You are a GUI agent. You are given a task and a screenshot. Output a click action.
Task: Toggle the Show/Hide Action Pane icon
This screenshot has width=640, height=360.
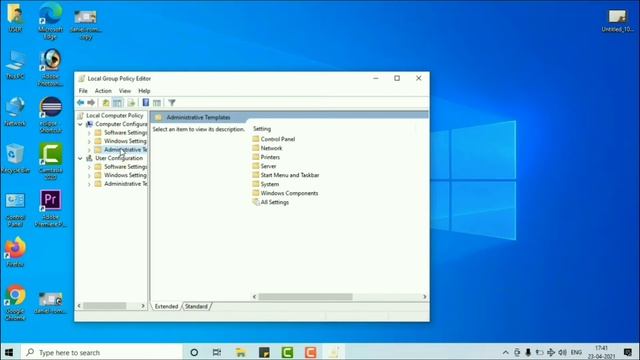click(x=157, y=102)
